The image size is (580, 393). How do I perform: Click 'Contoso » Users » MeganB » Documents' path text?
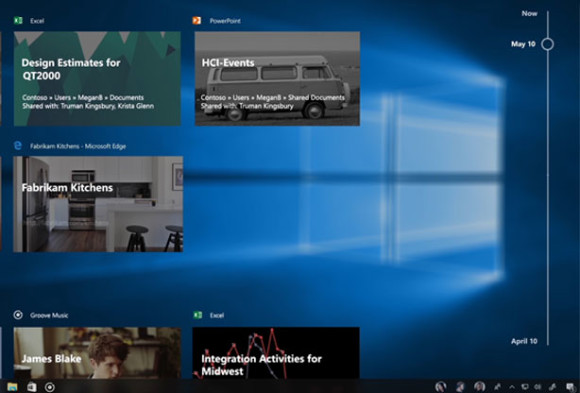[83, 97]
